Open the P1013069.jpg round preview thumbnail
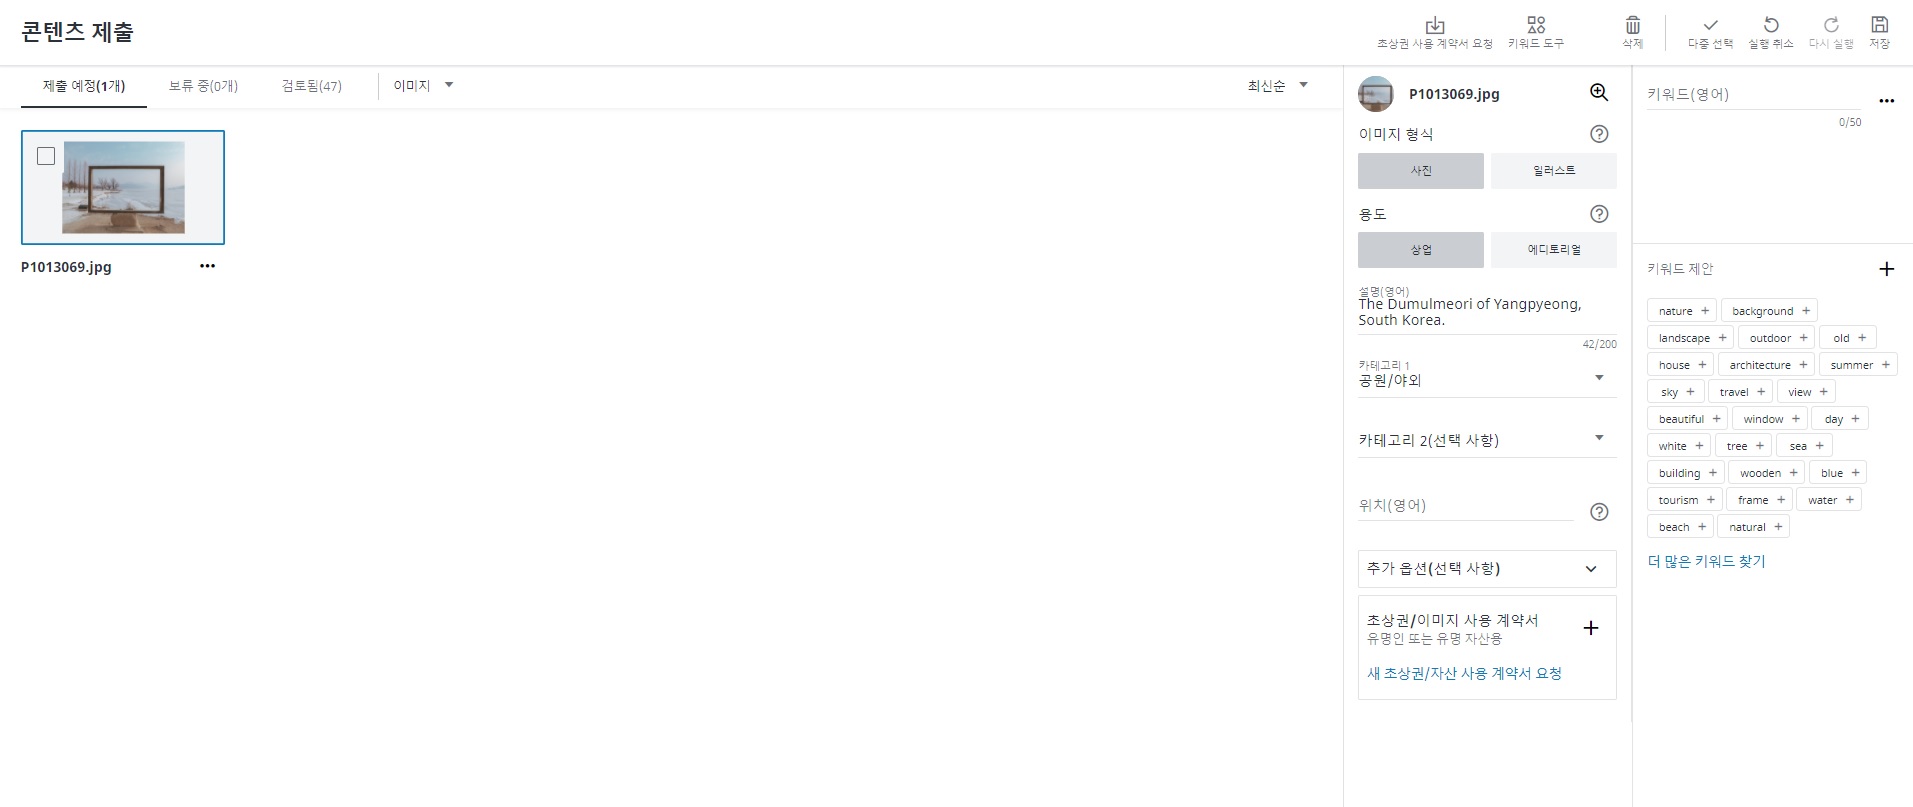 point(1376,94)
